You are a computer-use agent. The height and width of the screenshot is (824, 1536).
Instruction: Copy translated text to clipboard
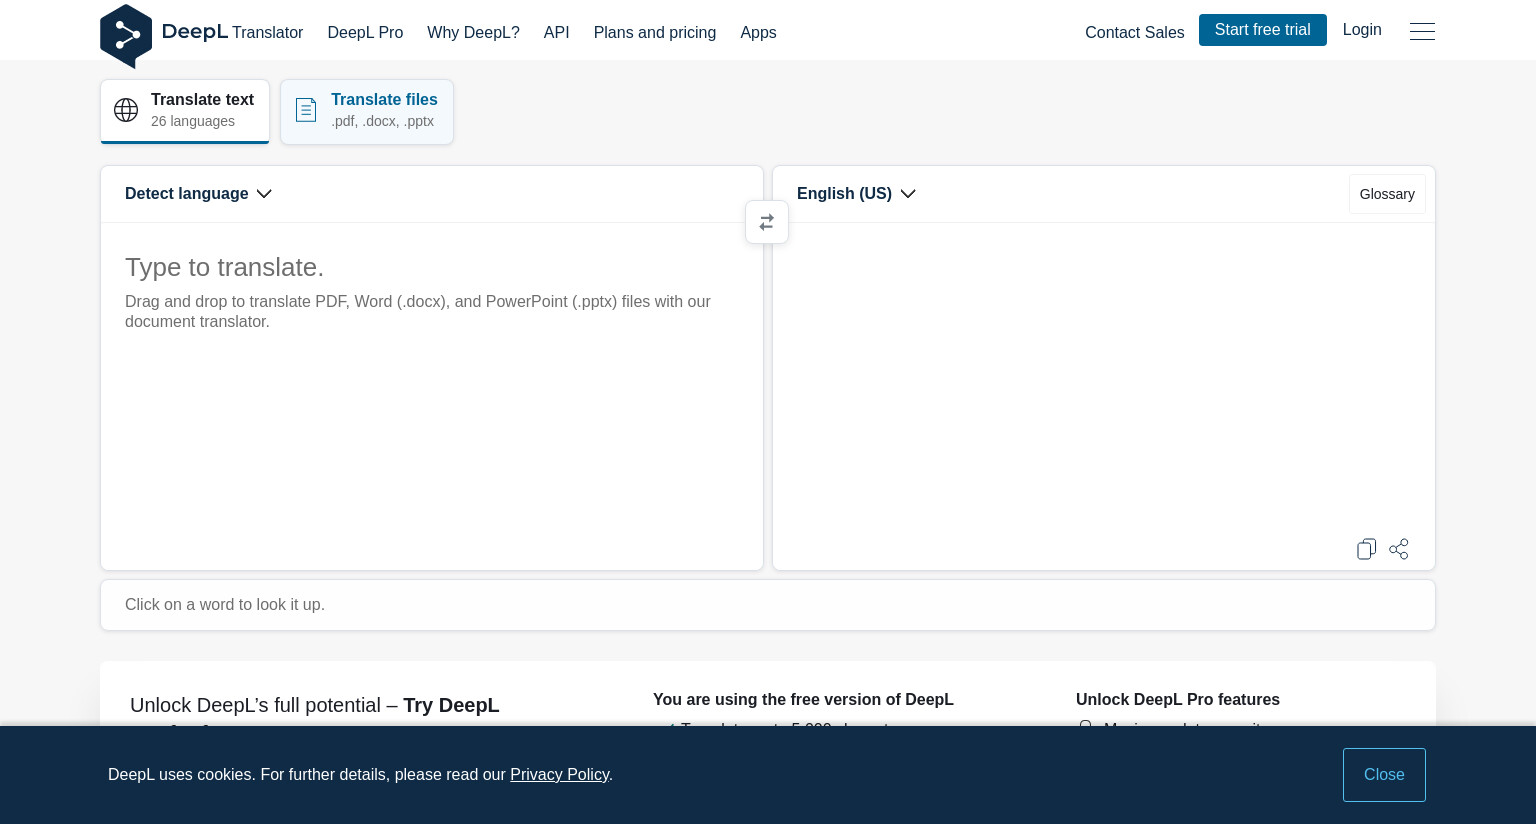[x=1366, y=549]
